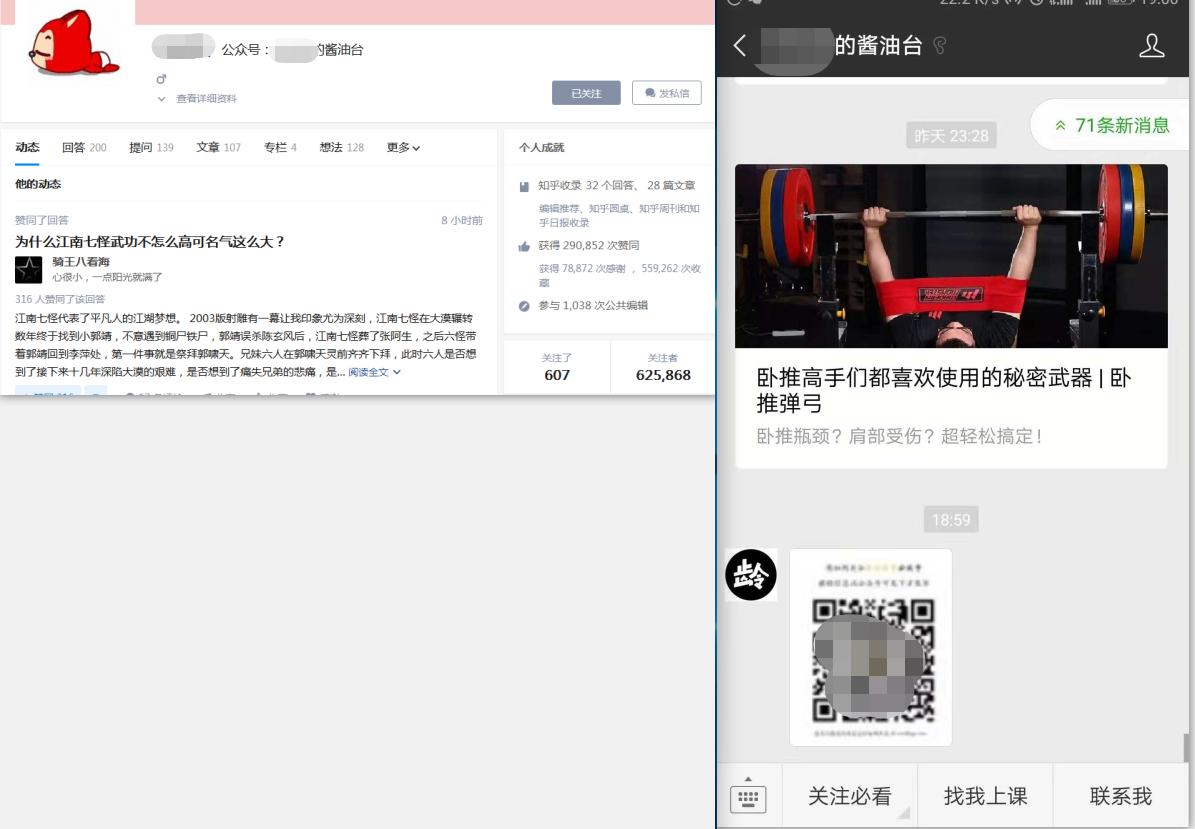Open the account profile via person icon top right
This screenshot has height=829, width=1195.
click(1153, 45)
